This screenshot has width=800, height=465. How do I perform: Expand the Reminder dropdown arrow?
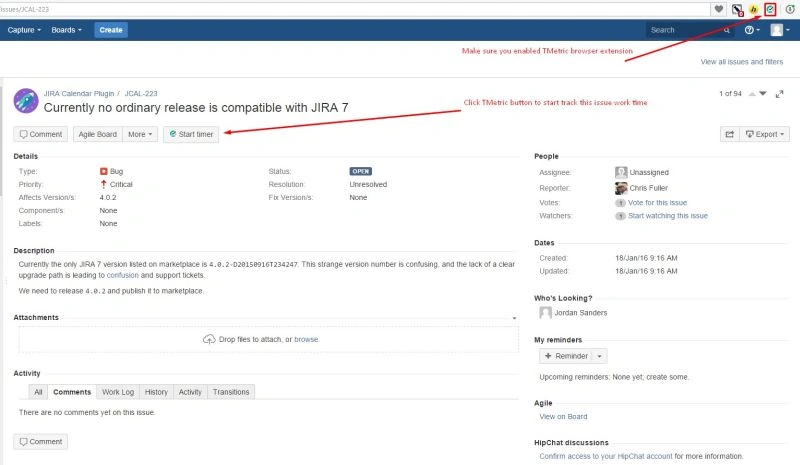coord(599,356)
